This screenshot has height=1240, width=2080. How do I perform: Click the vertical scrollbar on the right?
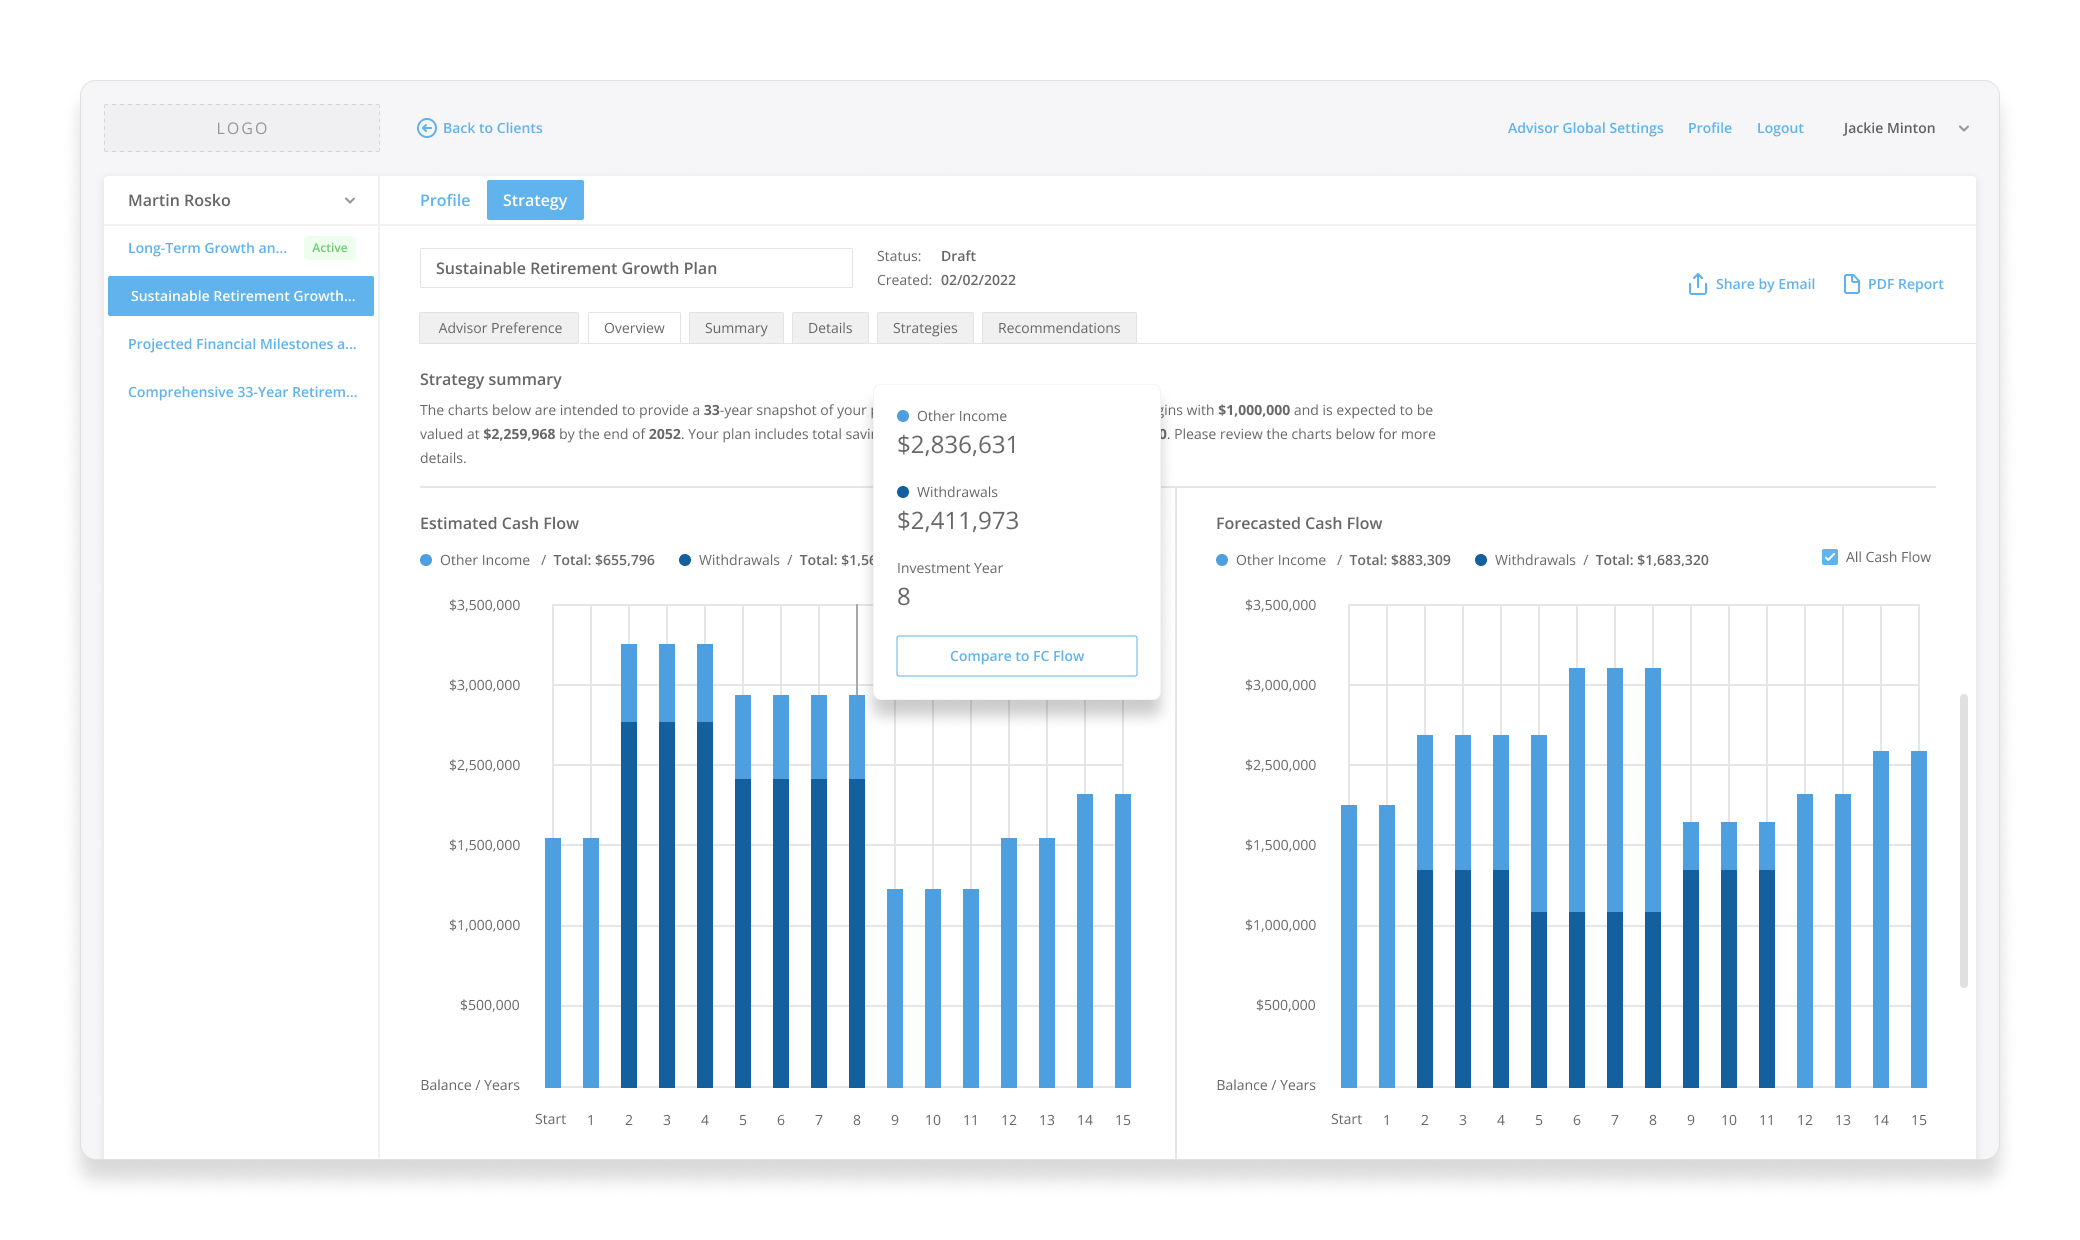(1964, 840)
